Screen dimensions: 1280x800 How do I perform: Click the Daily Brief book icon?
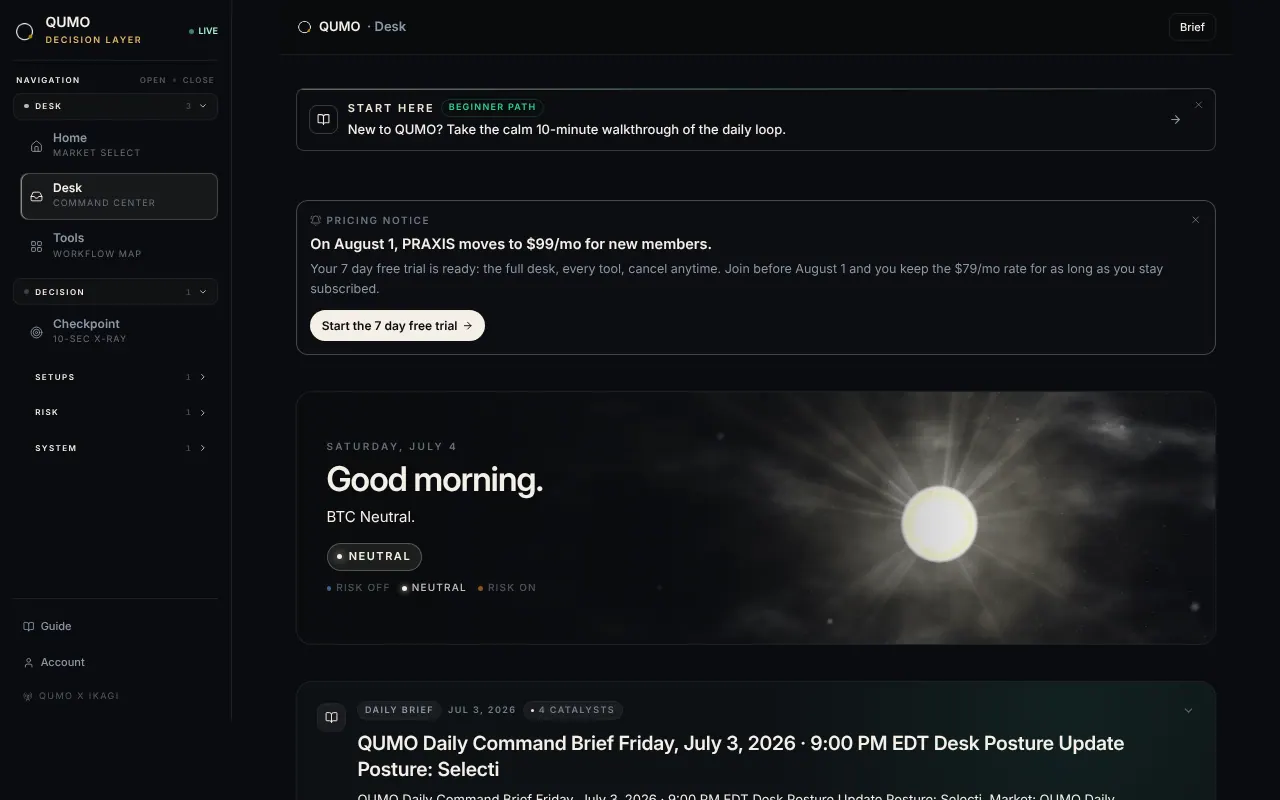click(331, 717)
